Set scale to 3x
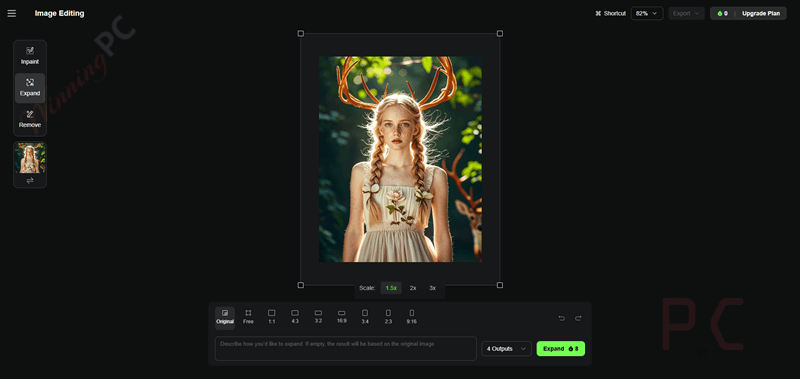Image resolution: width=800 pixels, height=379 pixels. coord(433,288)
